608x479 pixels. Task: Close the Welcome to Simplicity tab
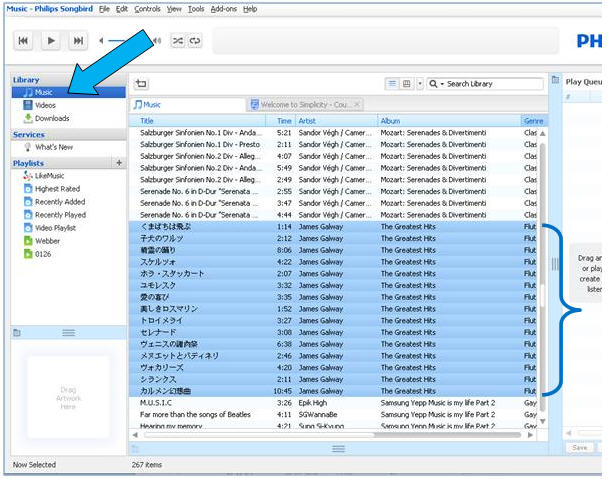tap(357, 104)
